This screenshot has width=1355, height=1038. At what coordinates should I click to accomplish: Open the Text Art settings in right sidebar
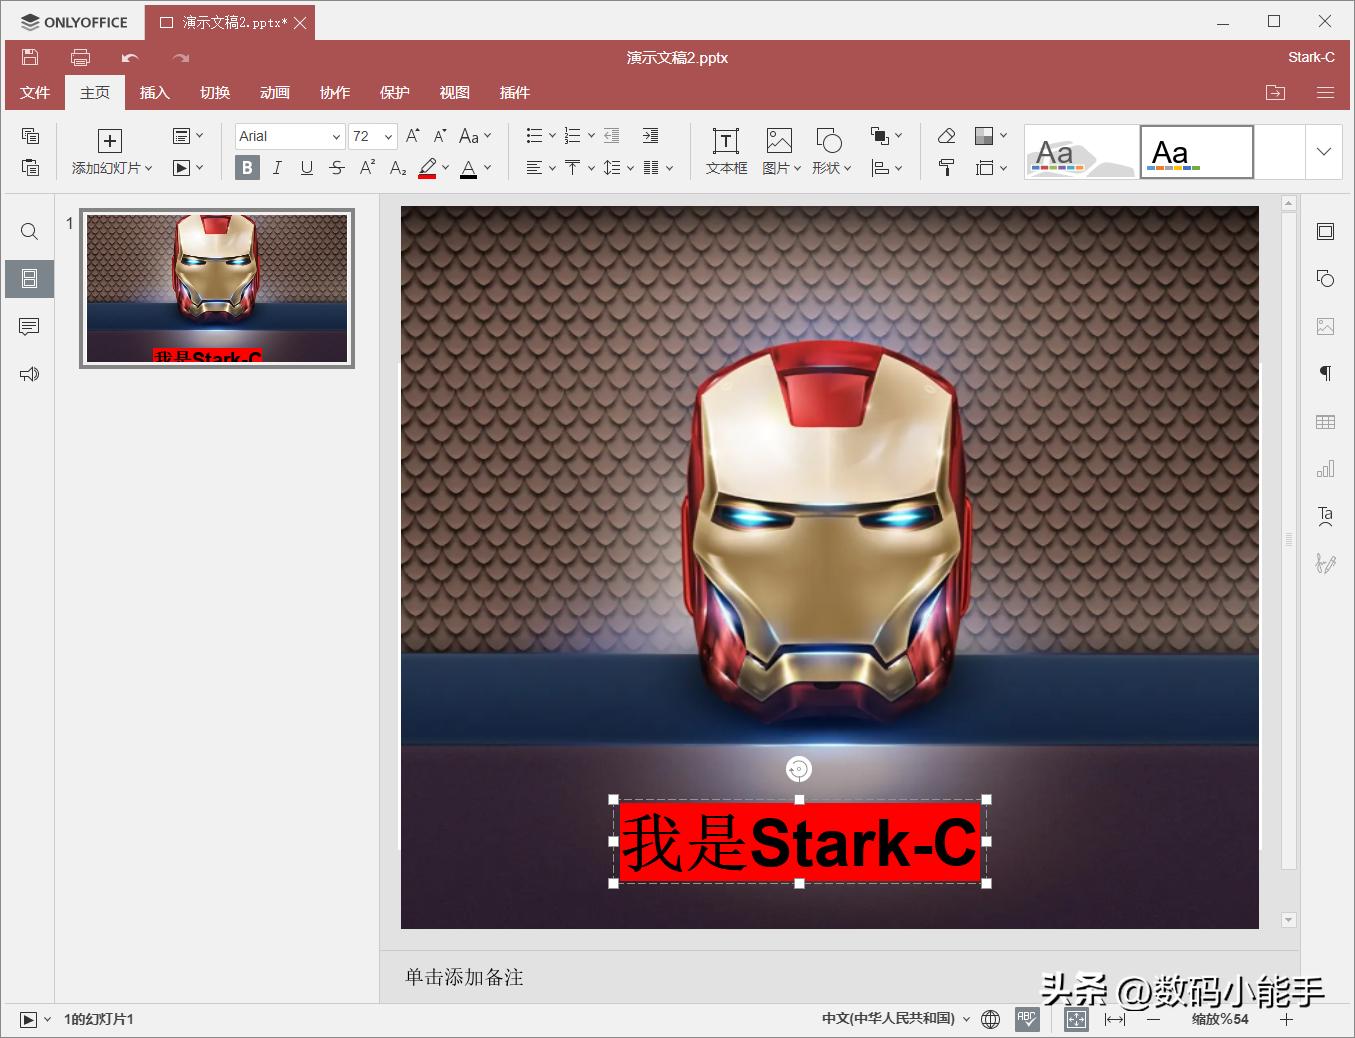pos(1325,516)
